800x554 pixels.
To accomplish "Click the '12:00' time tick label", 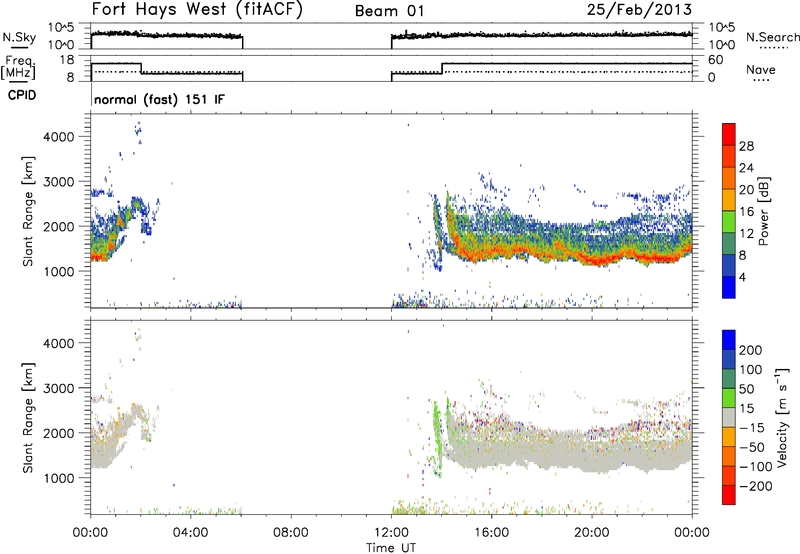I will click(391, 533).
